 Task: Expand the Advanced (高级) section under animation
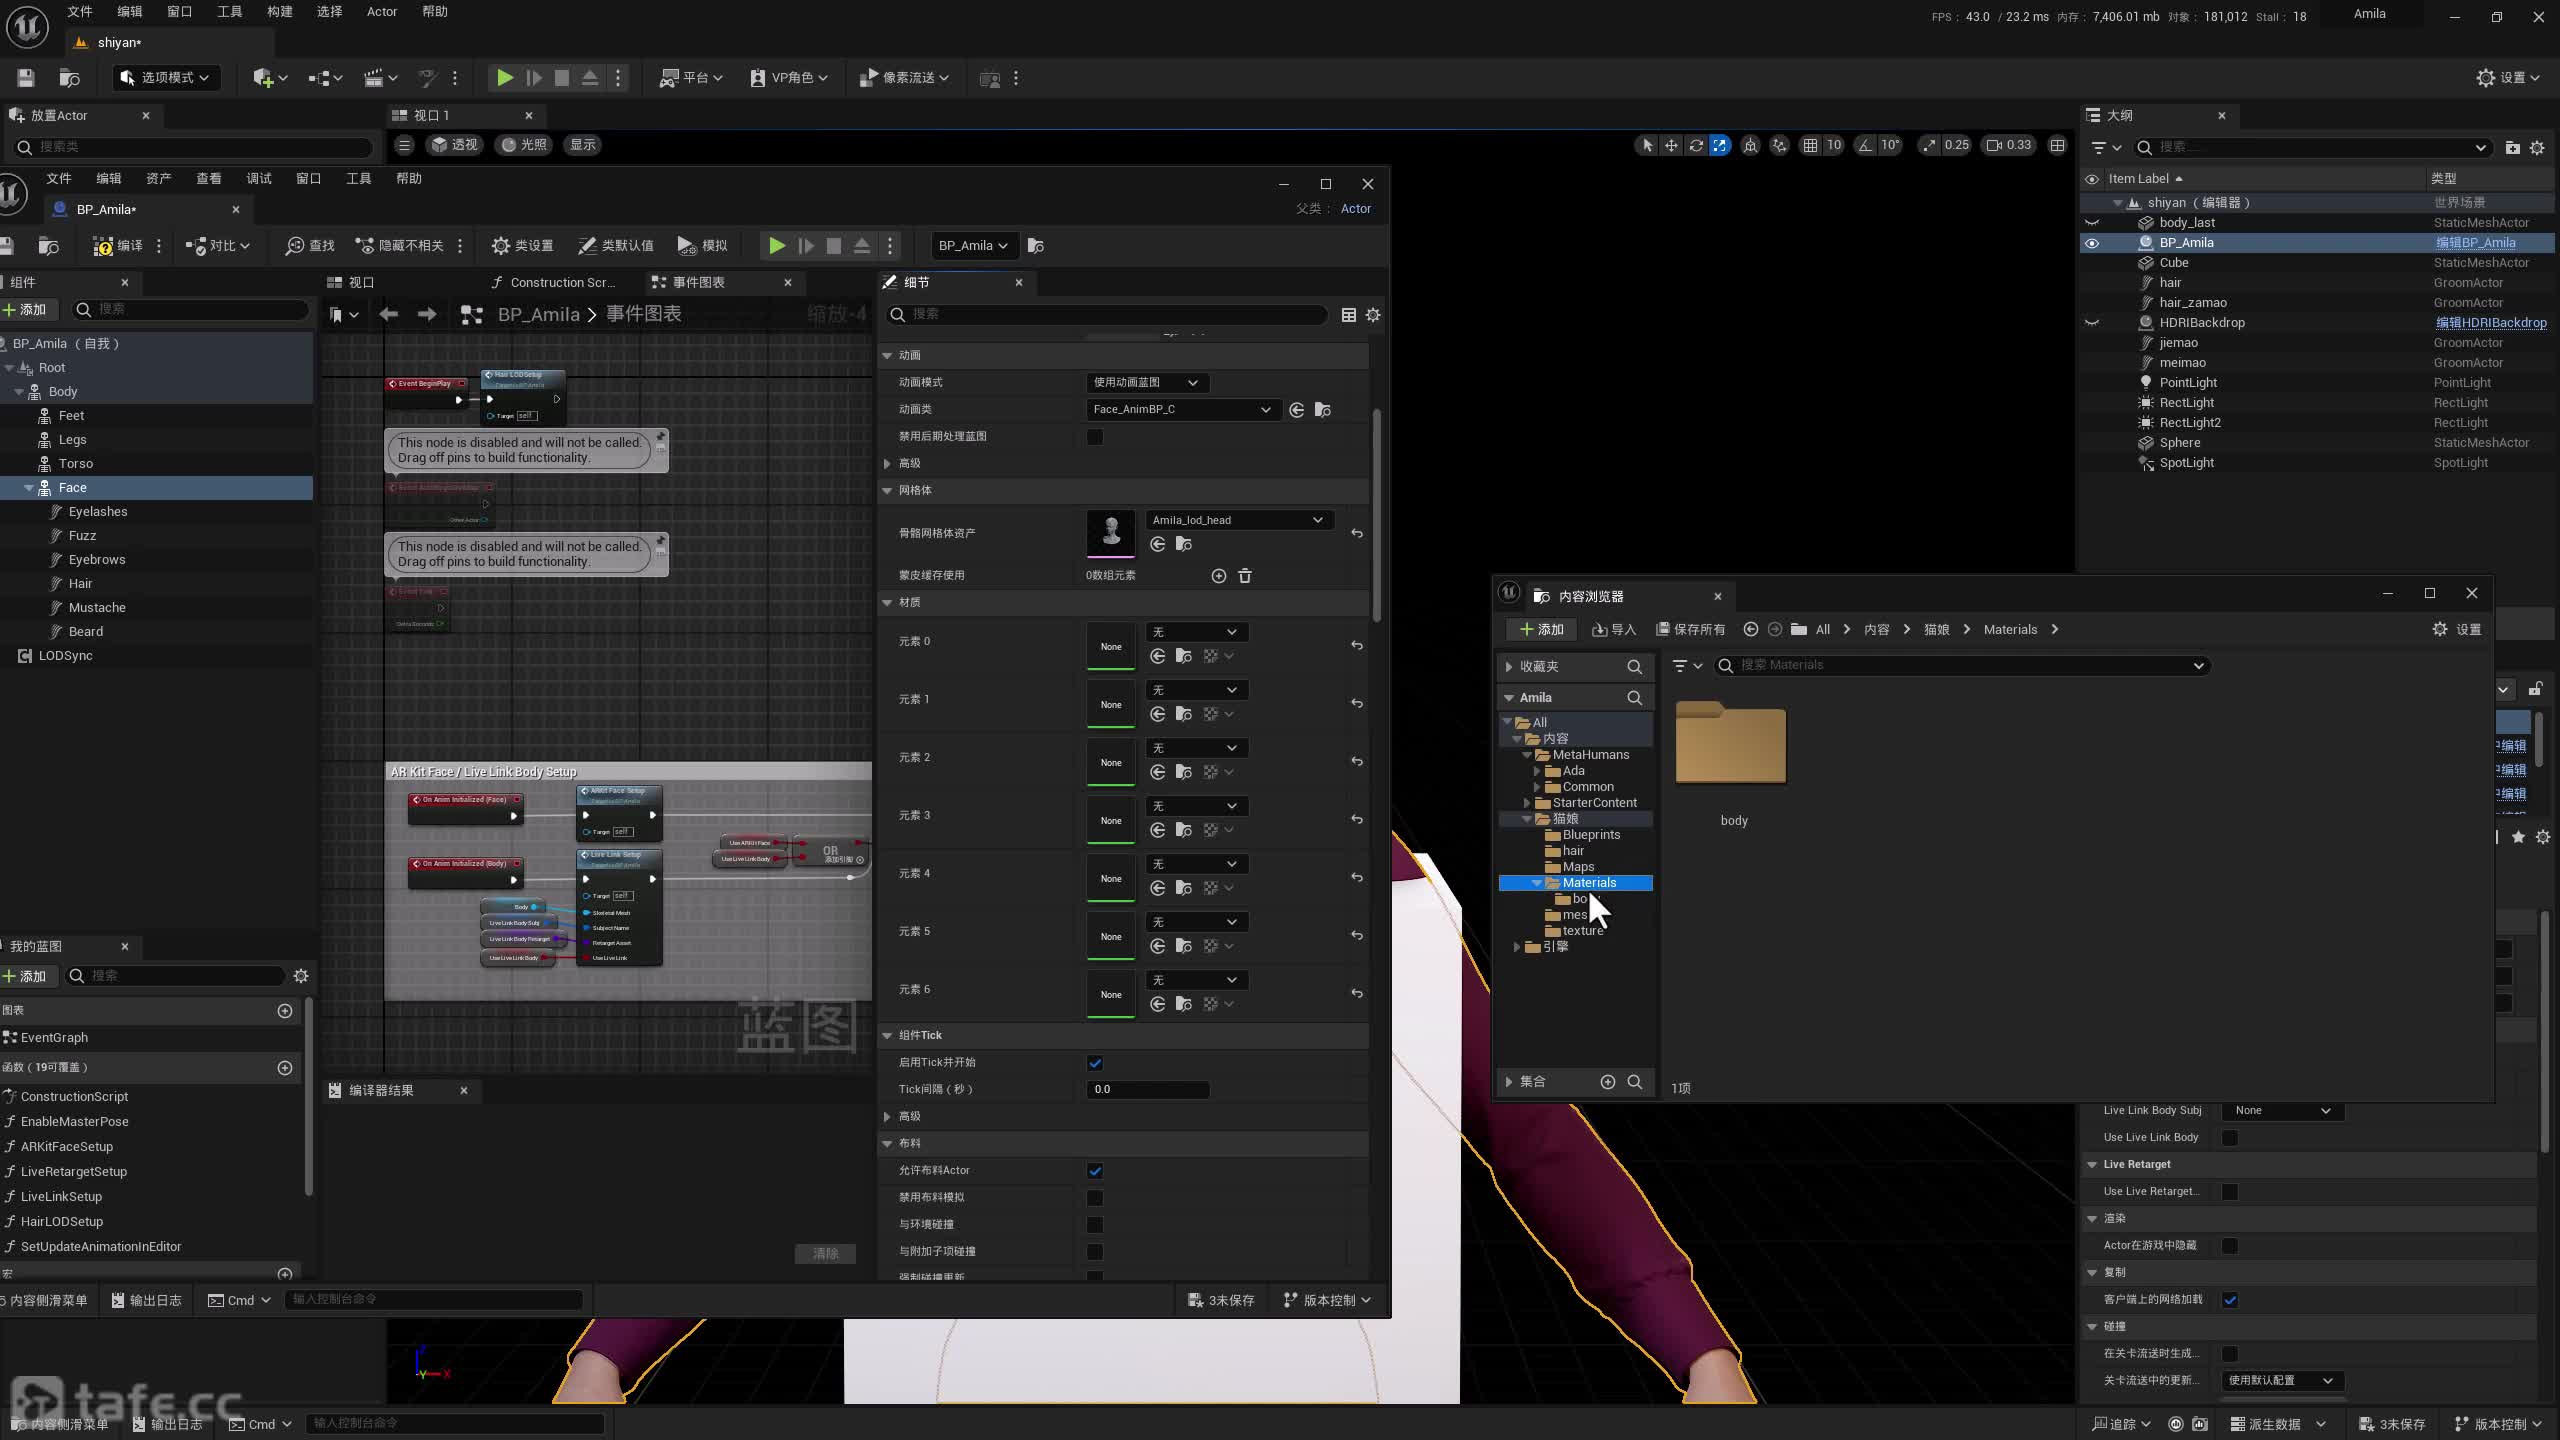point(887,464)
